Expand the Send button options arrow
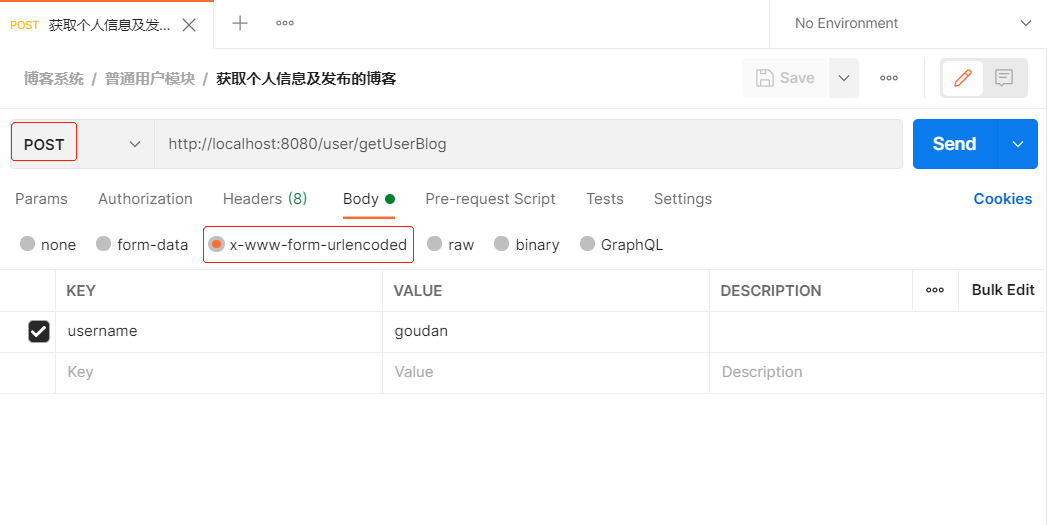The width and height of the screenshot is (1047, 525). [x=1018, y=144]
